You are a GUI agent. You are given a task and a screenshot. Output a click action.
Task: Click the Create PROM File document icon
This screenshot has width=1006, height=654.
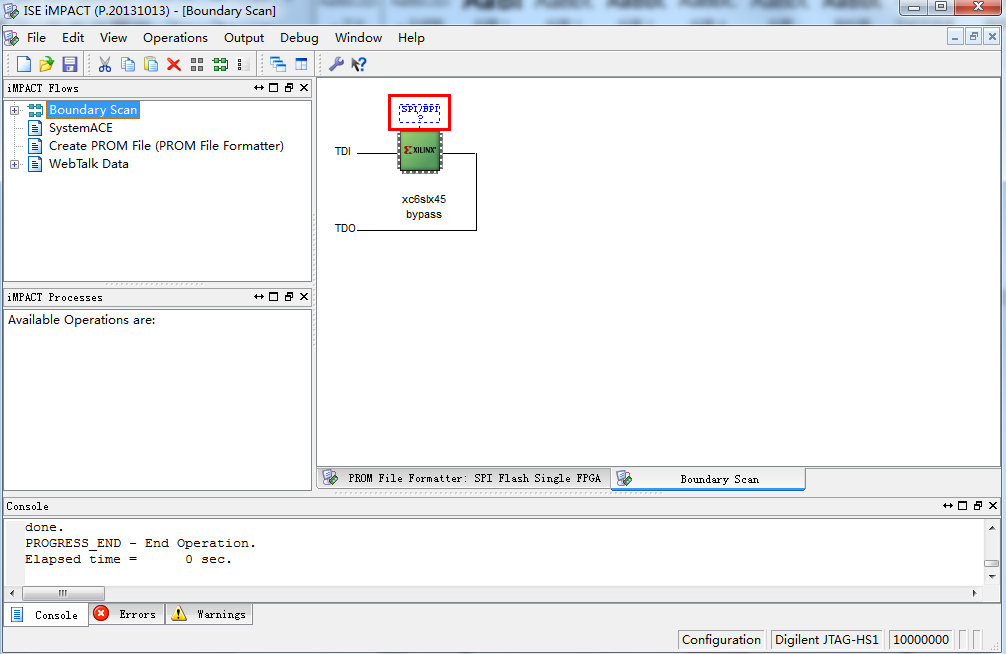[x=35, y=146]
